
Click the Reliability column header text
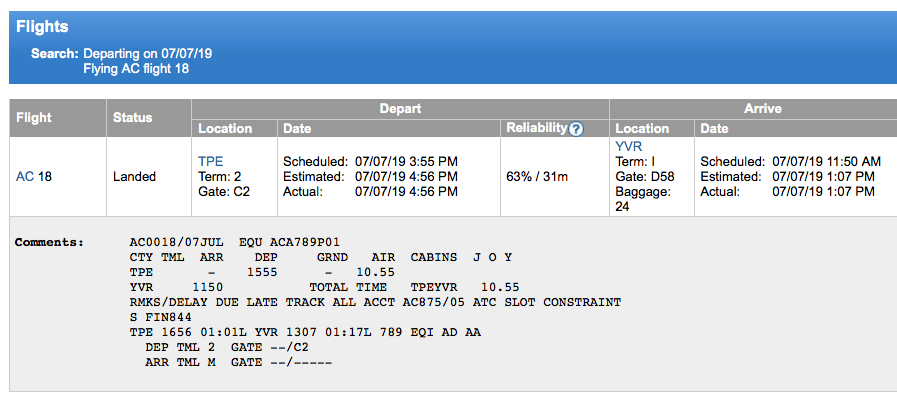coord(537,128)
